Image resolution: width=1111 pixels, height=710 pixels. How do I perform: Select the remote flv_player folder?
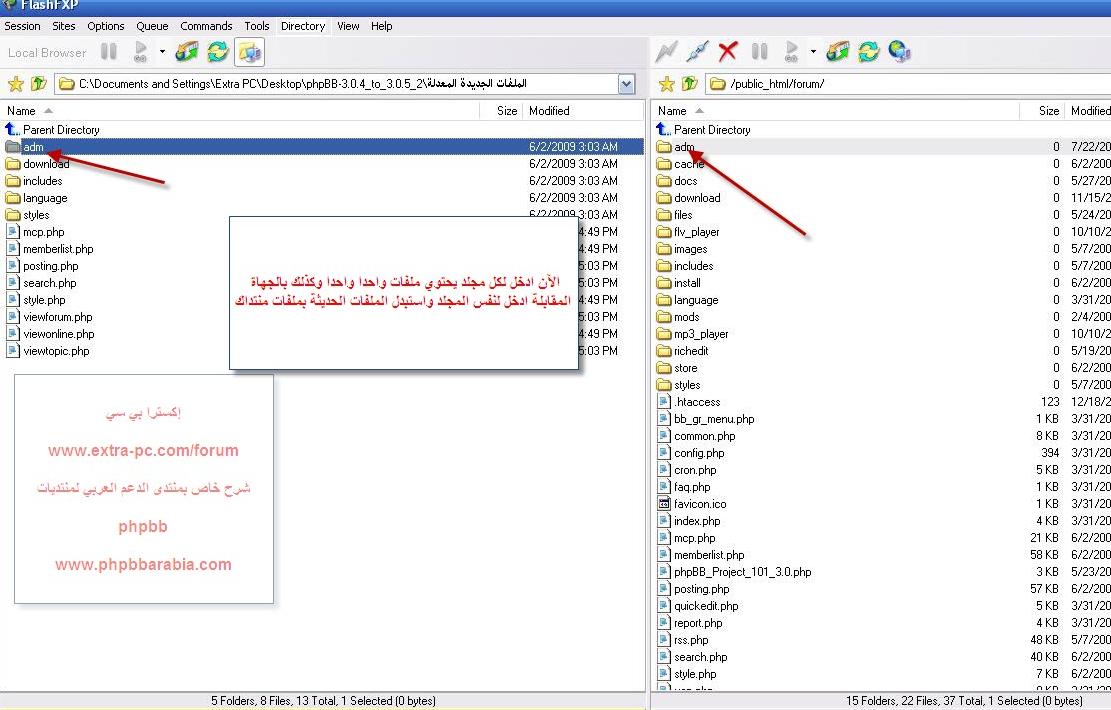coord(688,232)
